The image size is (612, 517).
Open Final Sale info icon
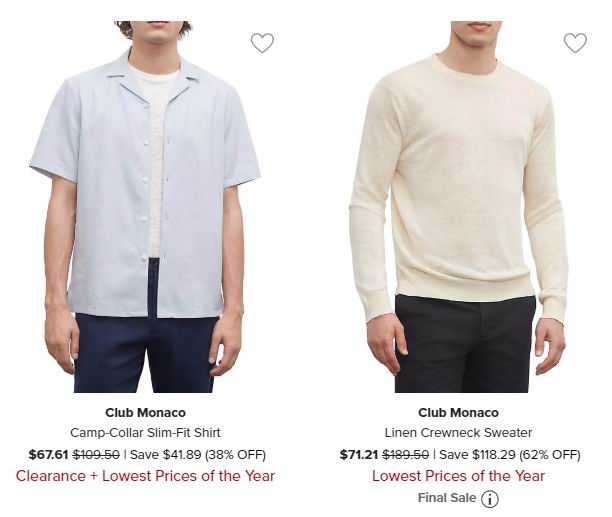[x=489, y=499]
